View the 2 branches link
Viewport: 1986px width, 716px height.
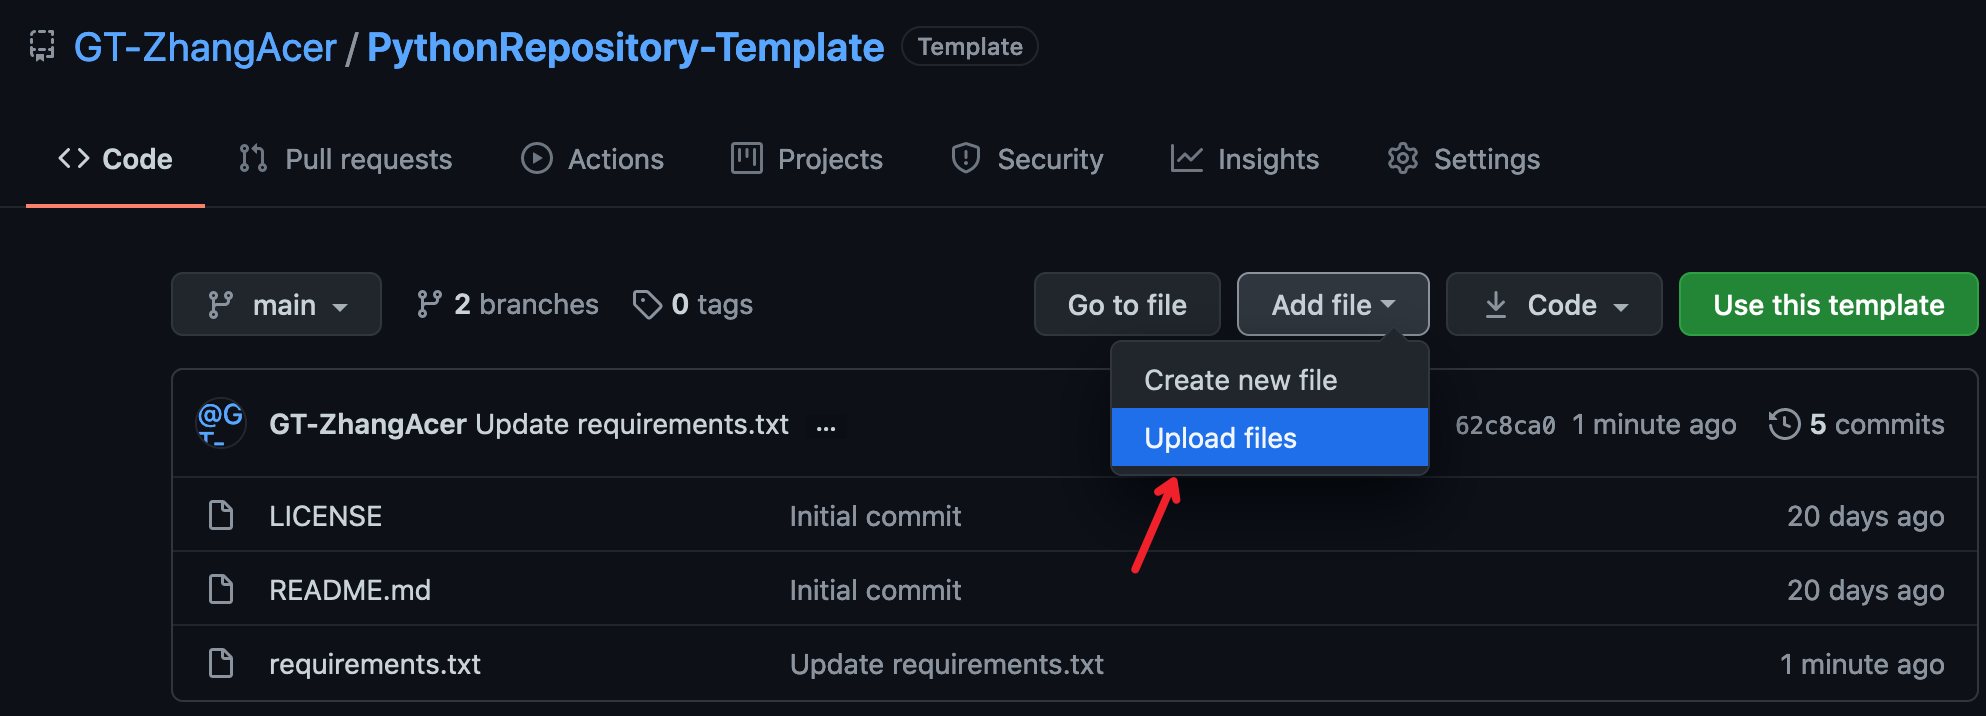pos(507,304)
